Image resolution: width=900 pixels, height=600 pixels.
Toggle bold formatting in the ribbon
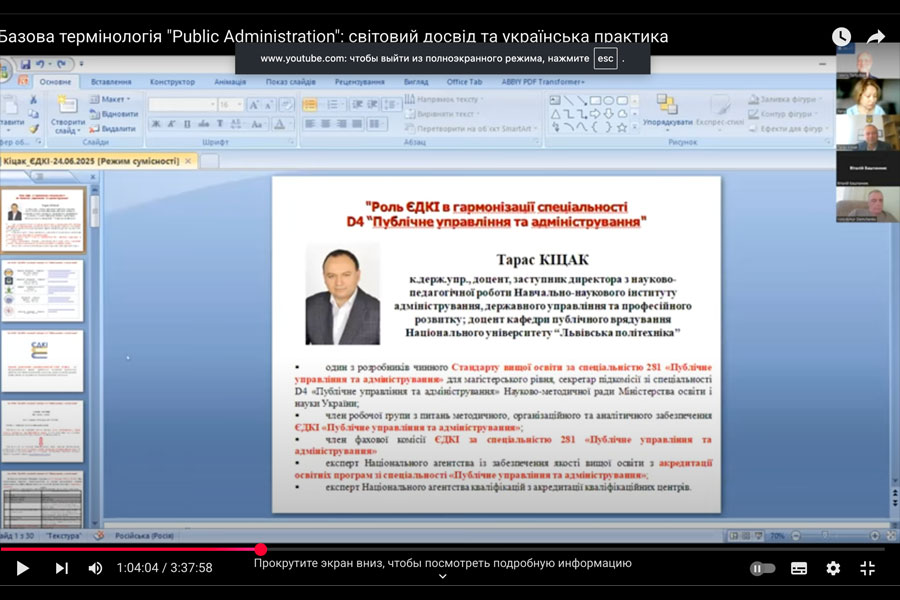pos(156,125)
